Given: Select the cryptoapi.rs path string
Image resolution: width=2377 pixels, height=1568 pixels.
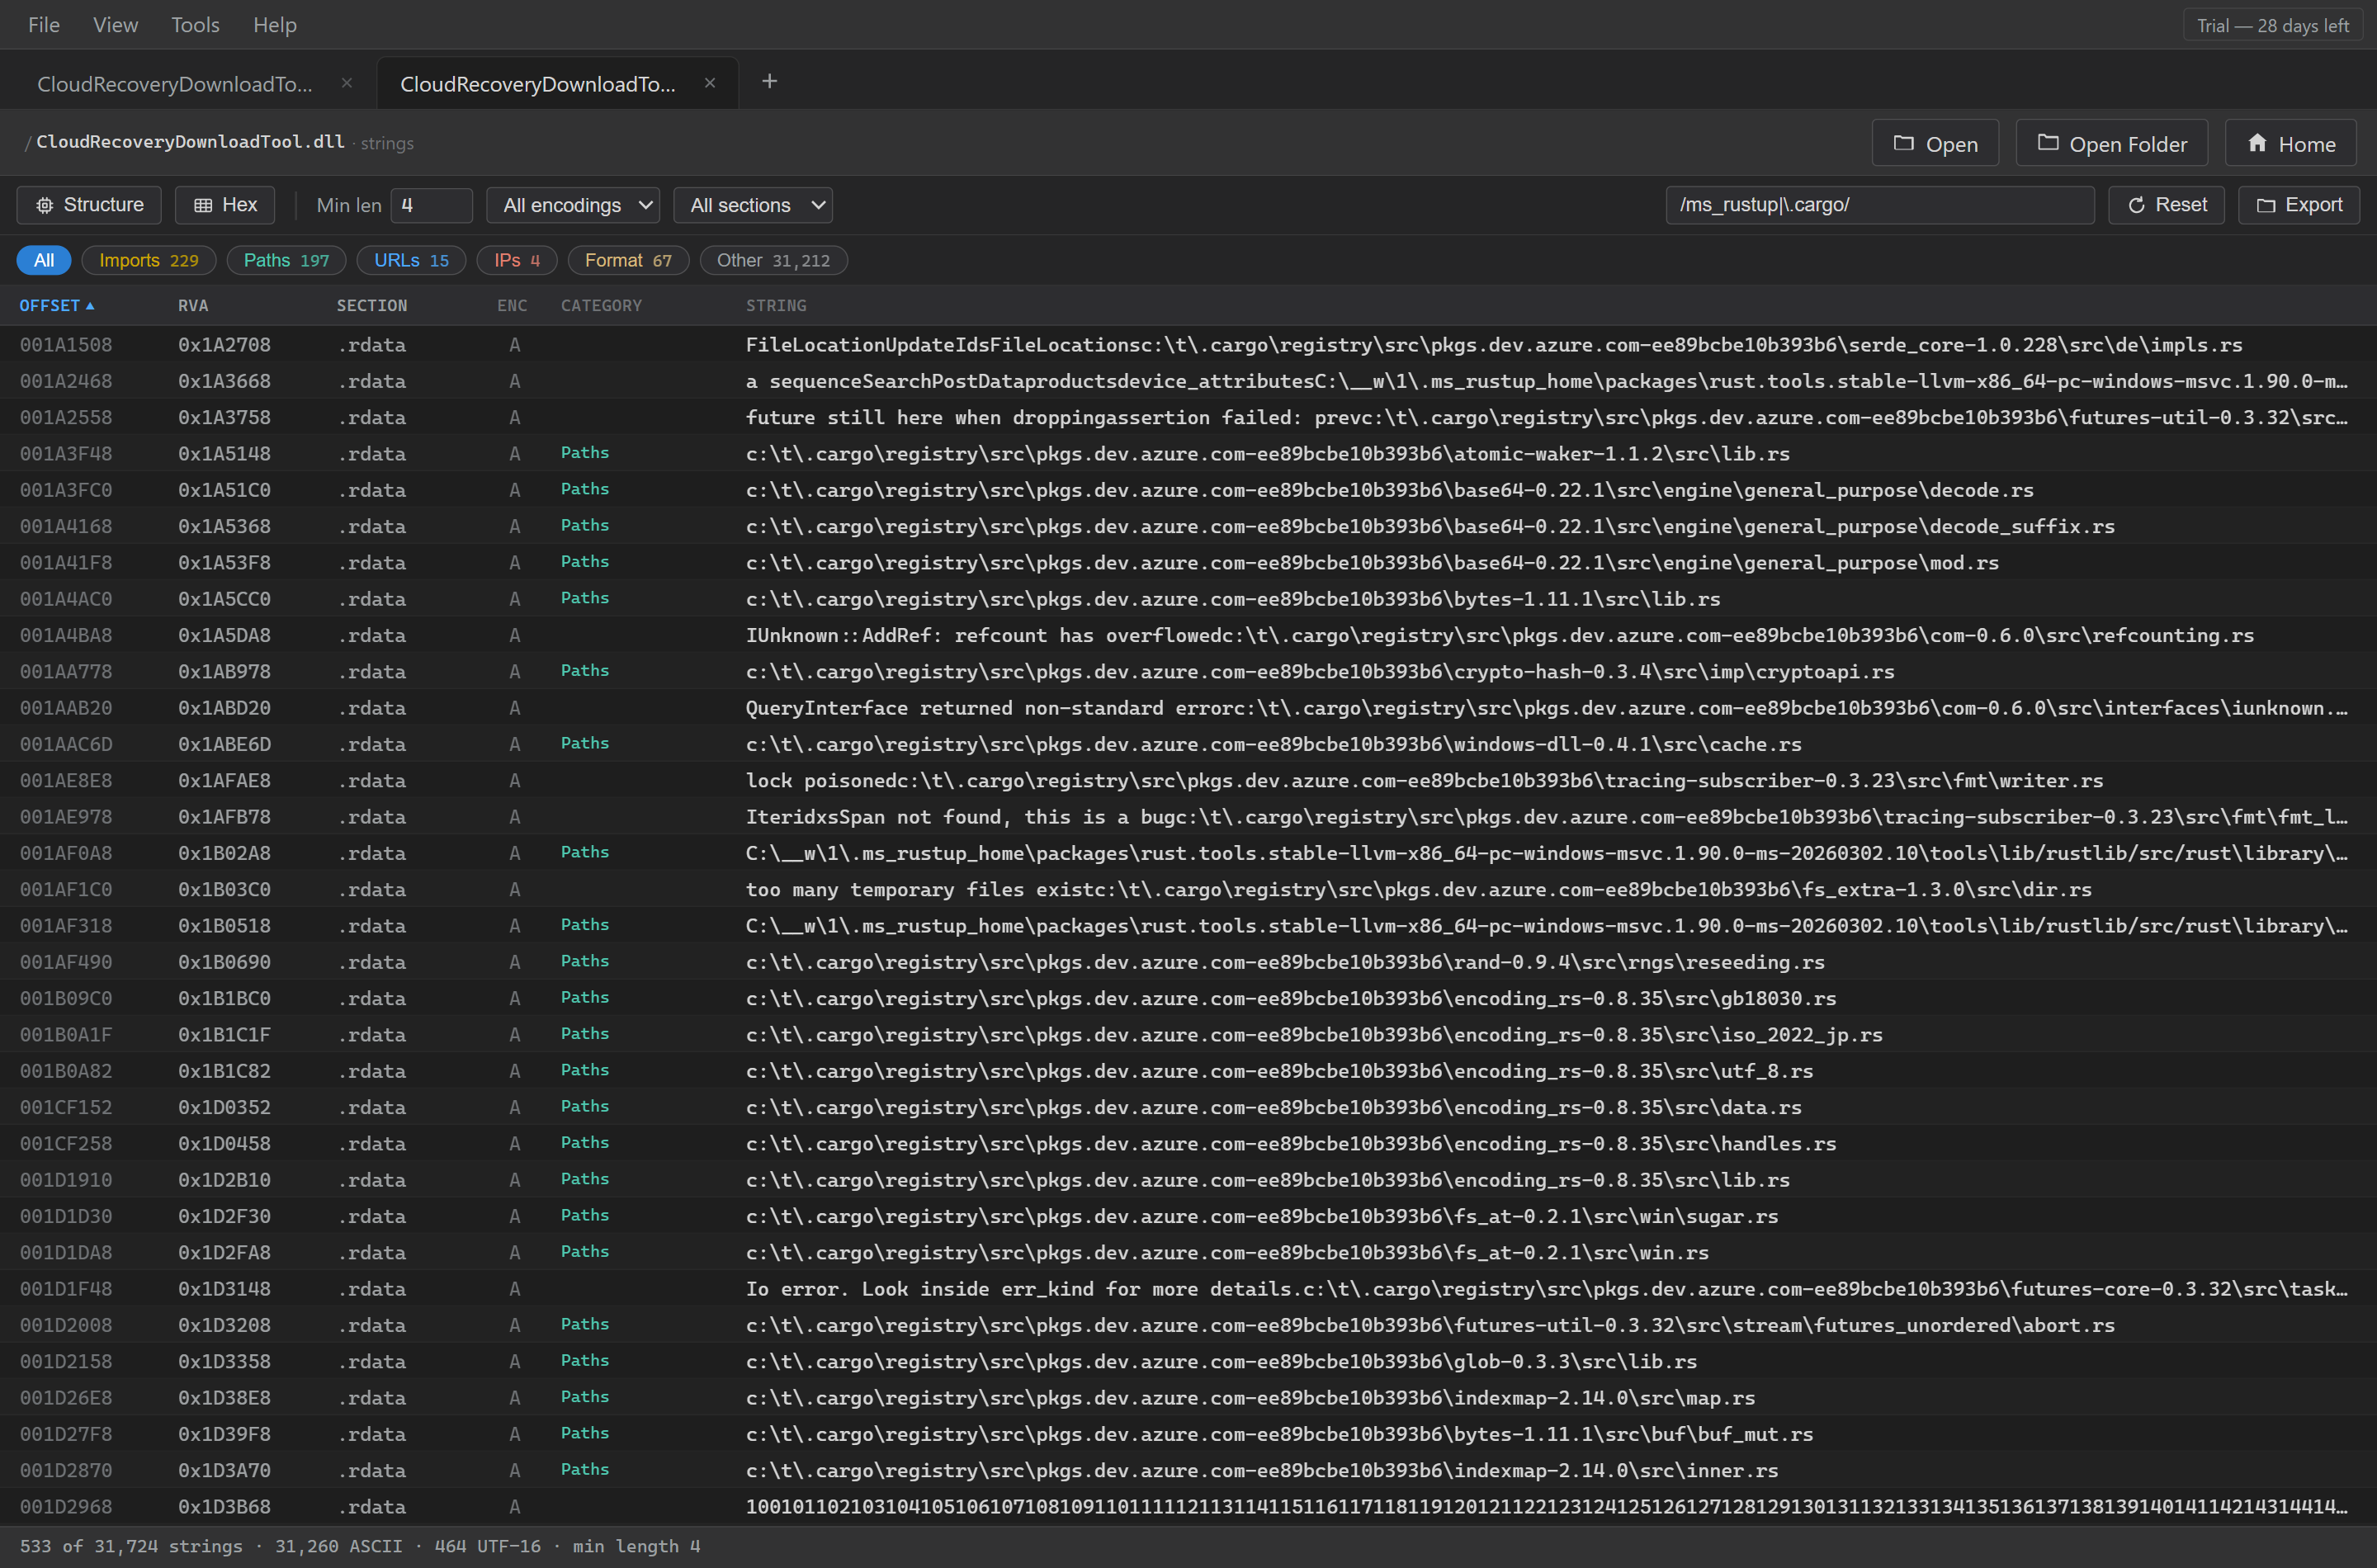Looking at the screenshot, I should pos(1320,672).
